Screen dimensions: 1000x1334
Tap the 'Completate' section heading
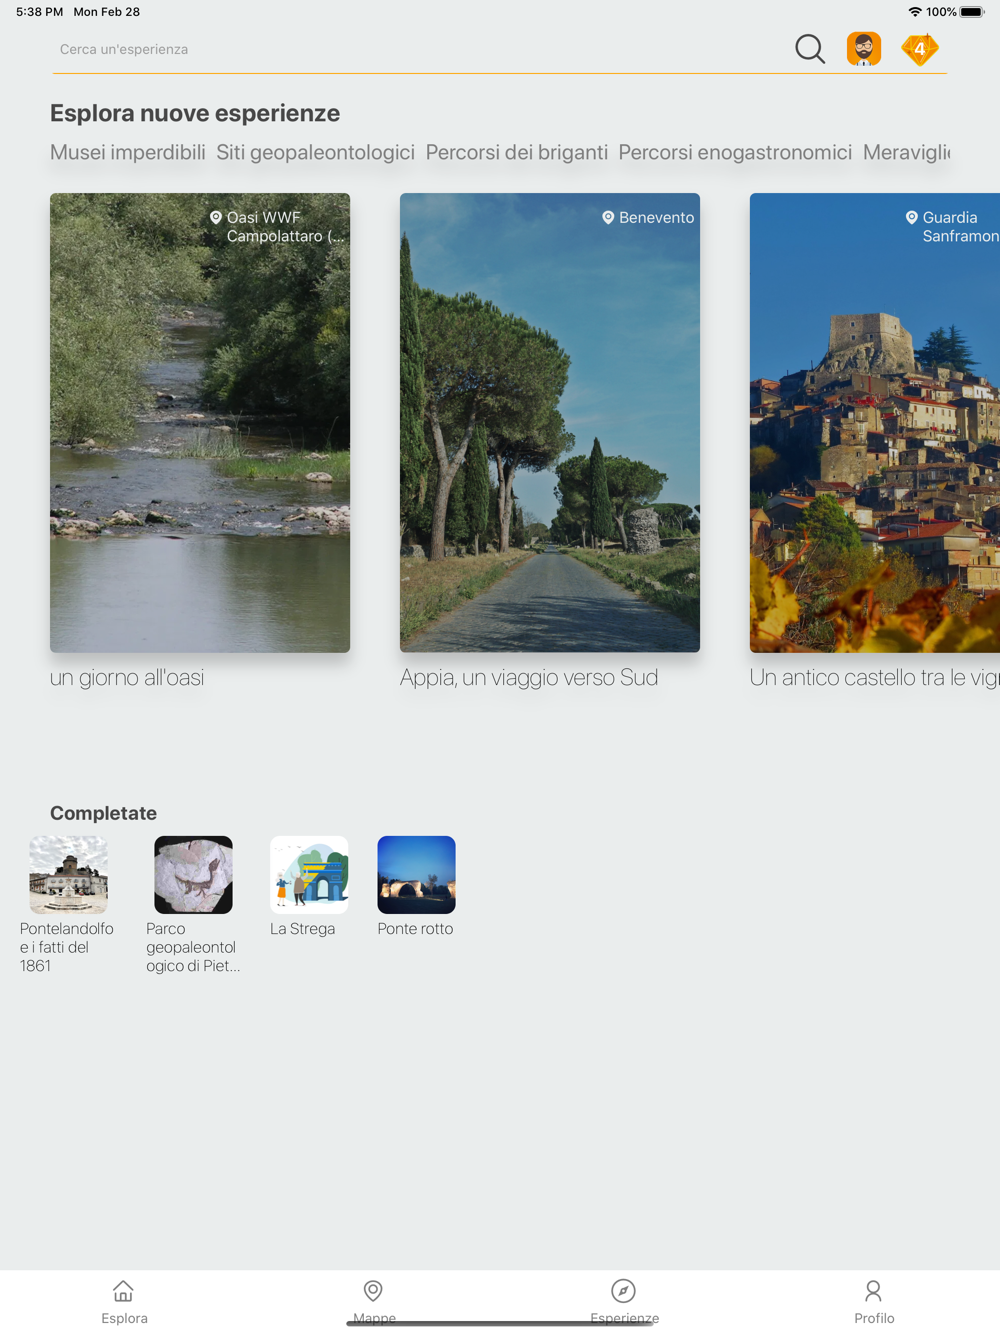(x=103, y=813)
